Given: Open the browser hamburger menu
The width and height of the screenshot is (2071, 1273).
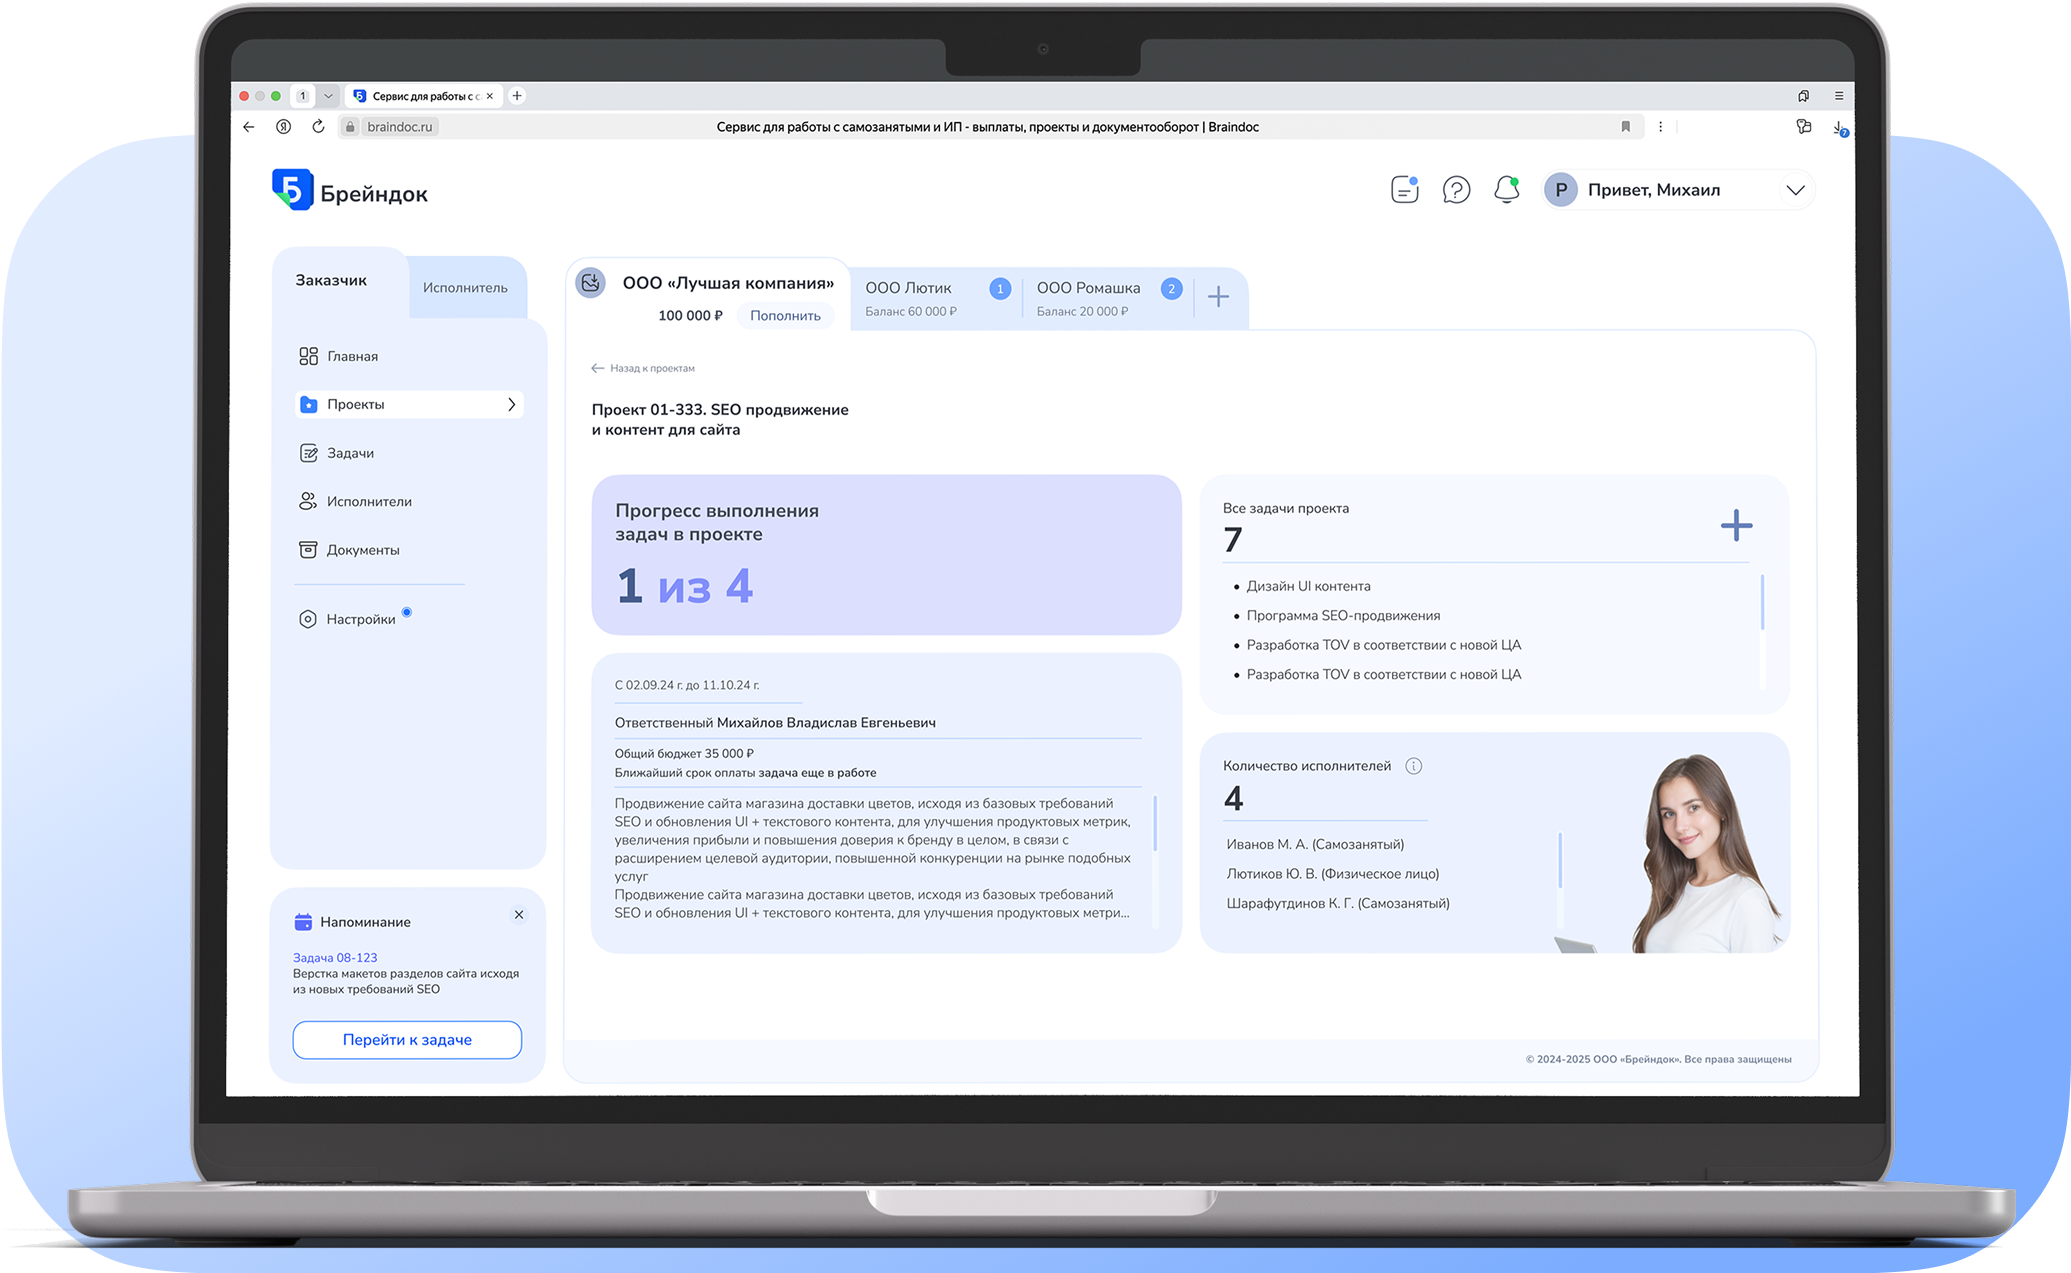Looking at the screenshot, I should [x=1839, y=96].
